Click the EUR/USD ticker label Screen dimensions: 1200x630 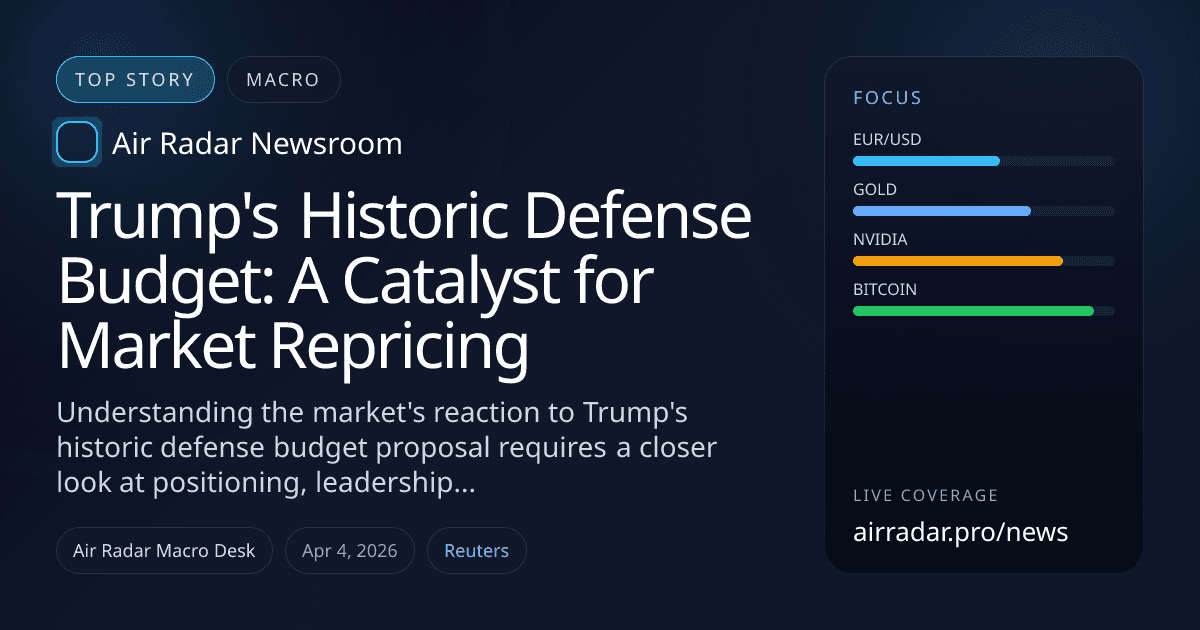click(886, 139)
